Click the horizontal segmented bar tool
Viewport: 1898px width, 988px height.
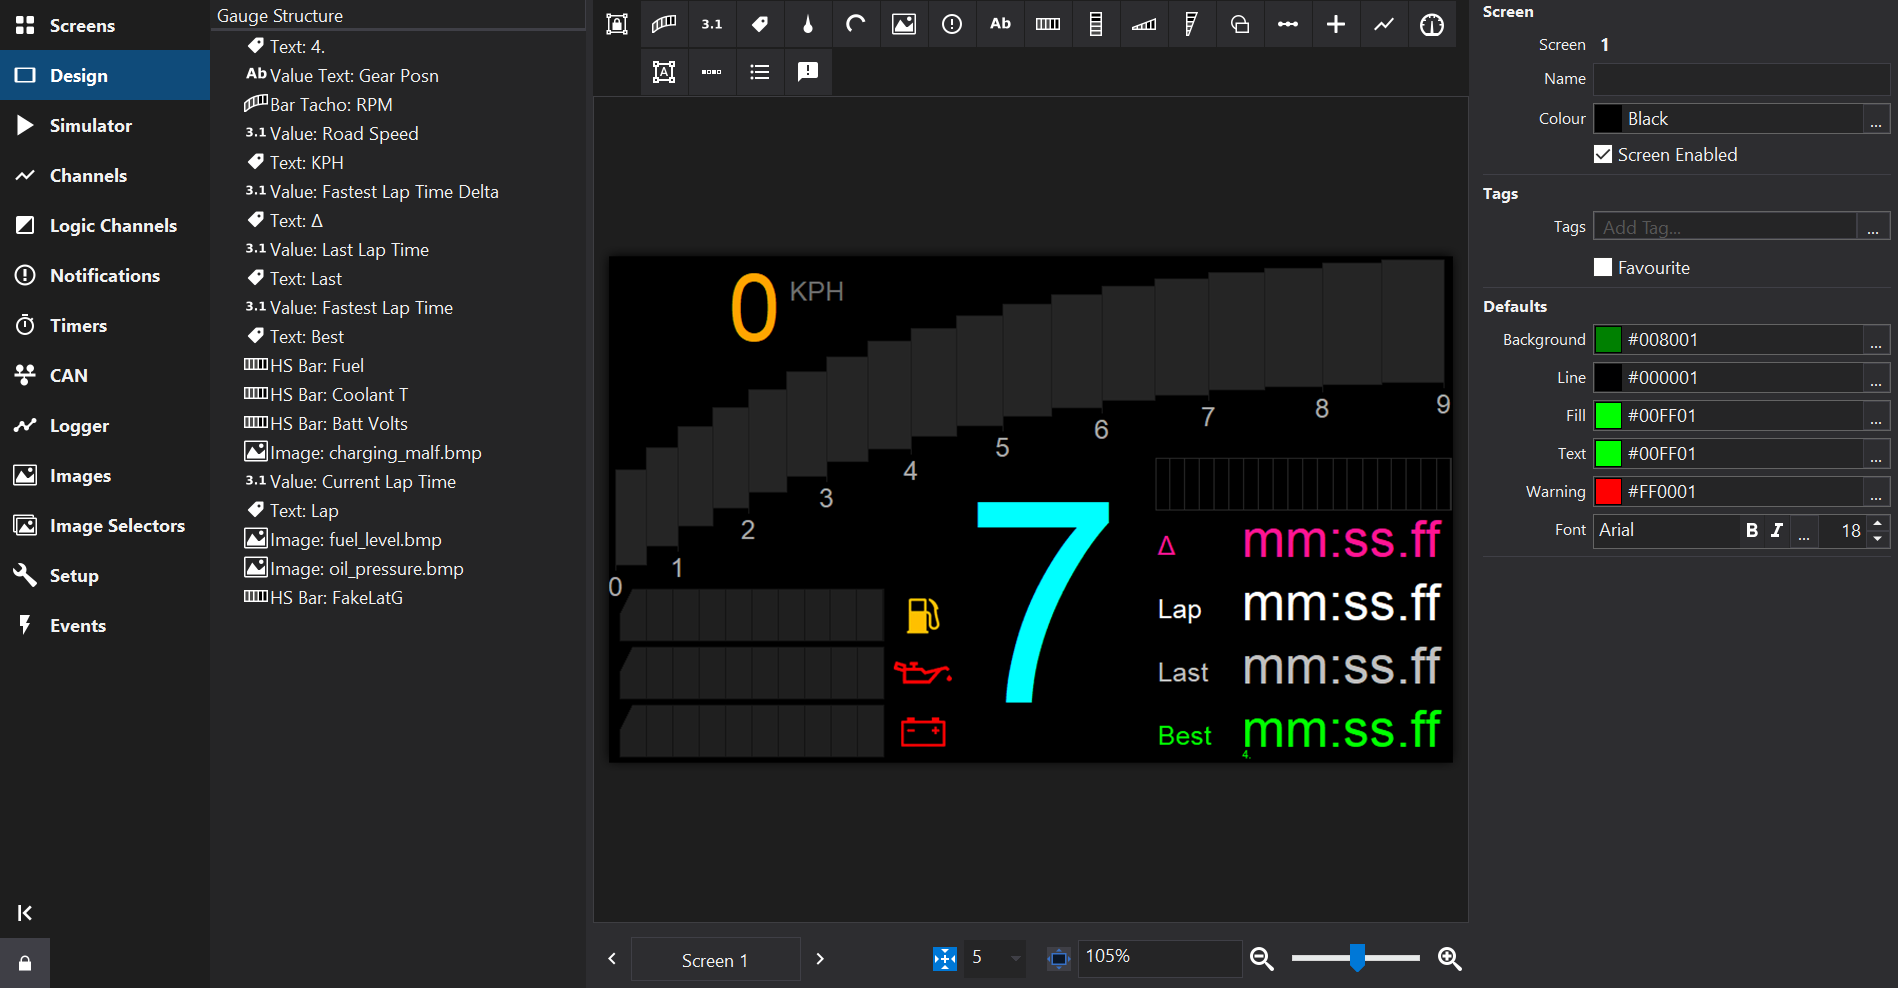pos(1048,24)
